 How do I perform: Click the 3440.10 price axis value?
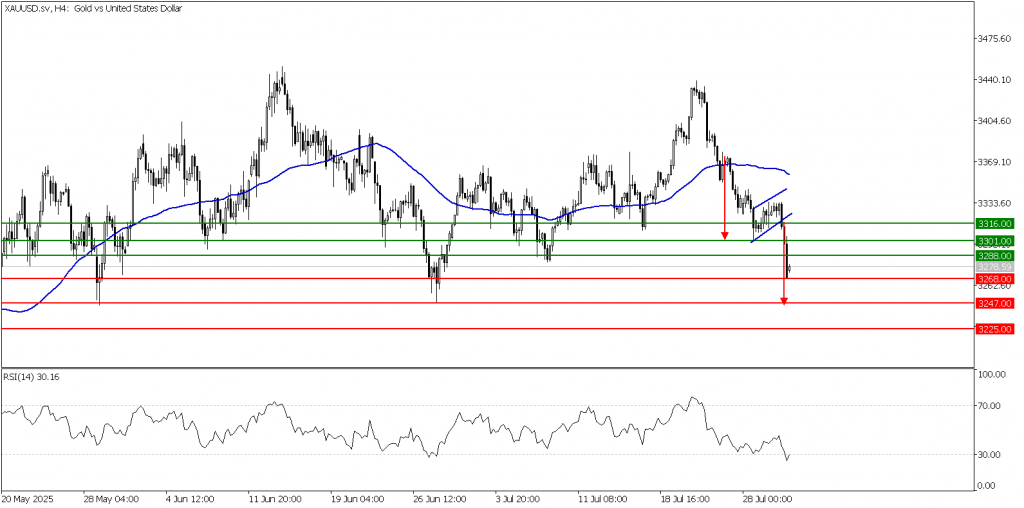(x=996, y=79)
